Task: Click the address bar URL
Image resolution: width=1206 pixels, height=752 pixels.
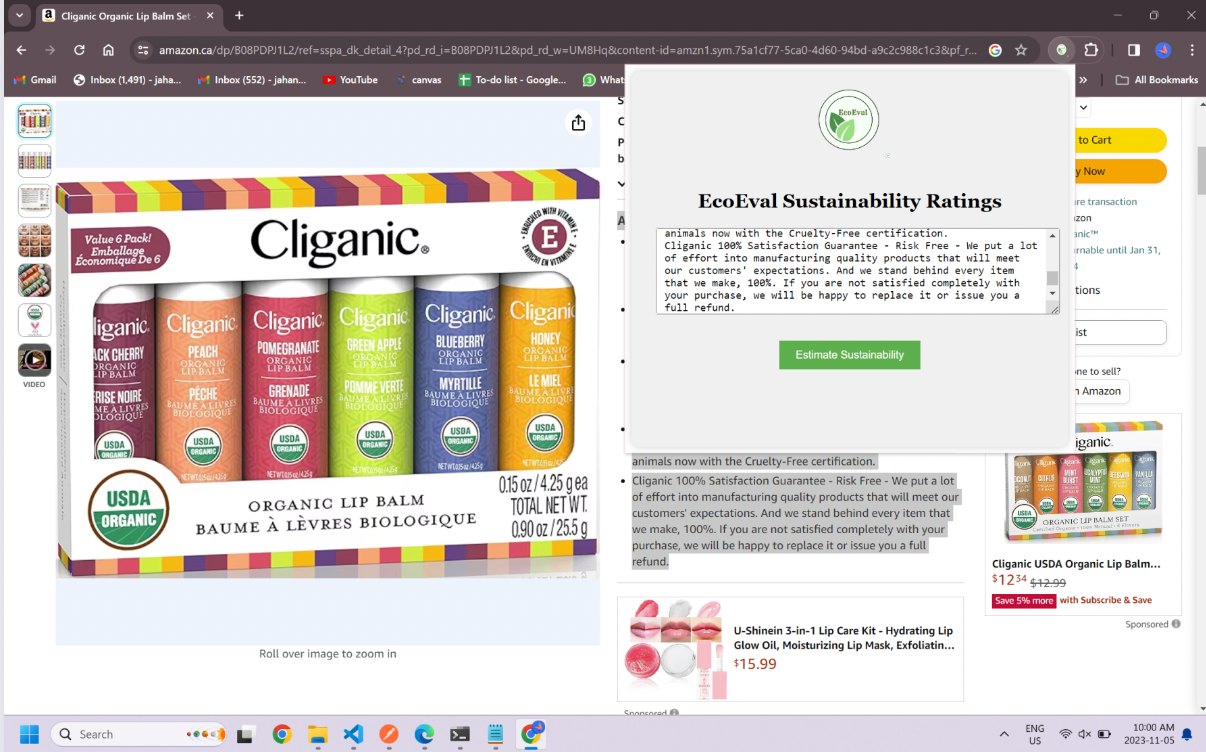Action: coord(568,50)
